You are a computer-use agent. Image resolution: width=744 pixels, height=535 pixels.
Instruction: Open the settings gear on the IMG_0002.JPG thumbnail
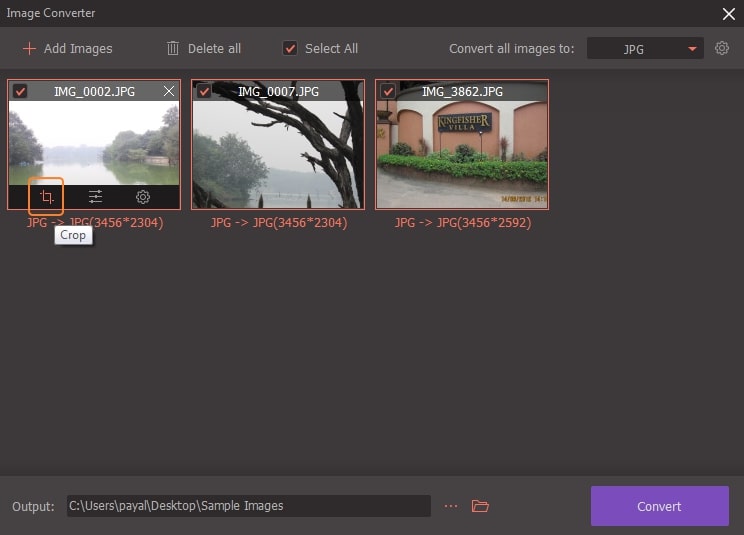[x=143, y=197]
